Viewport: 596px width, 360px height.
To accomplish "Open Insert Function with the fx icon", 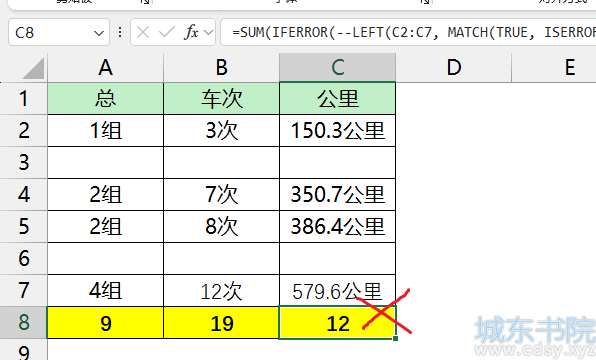I will [x=191, y=32].
